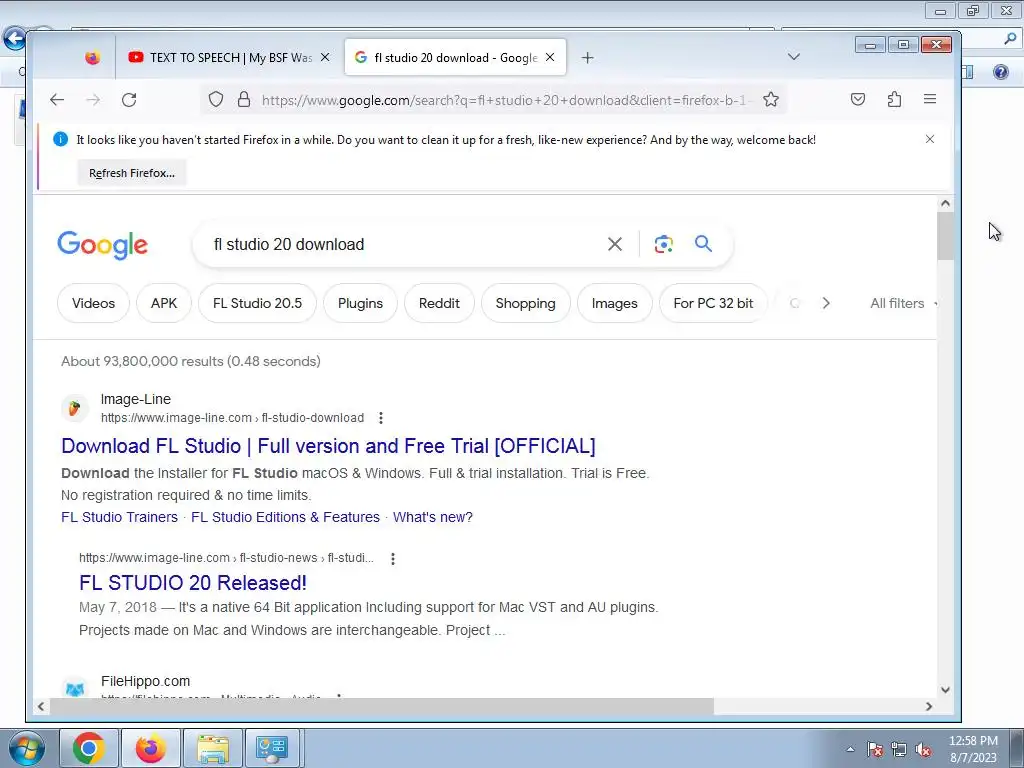The image size is (1024, 768).
Task: Open the FL STUDIO 20 Released! link
Action: [x=193, y=583]
